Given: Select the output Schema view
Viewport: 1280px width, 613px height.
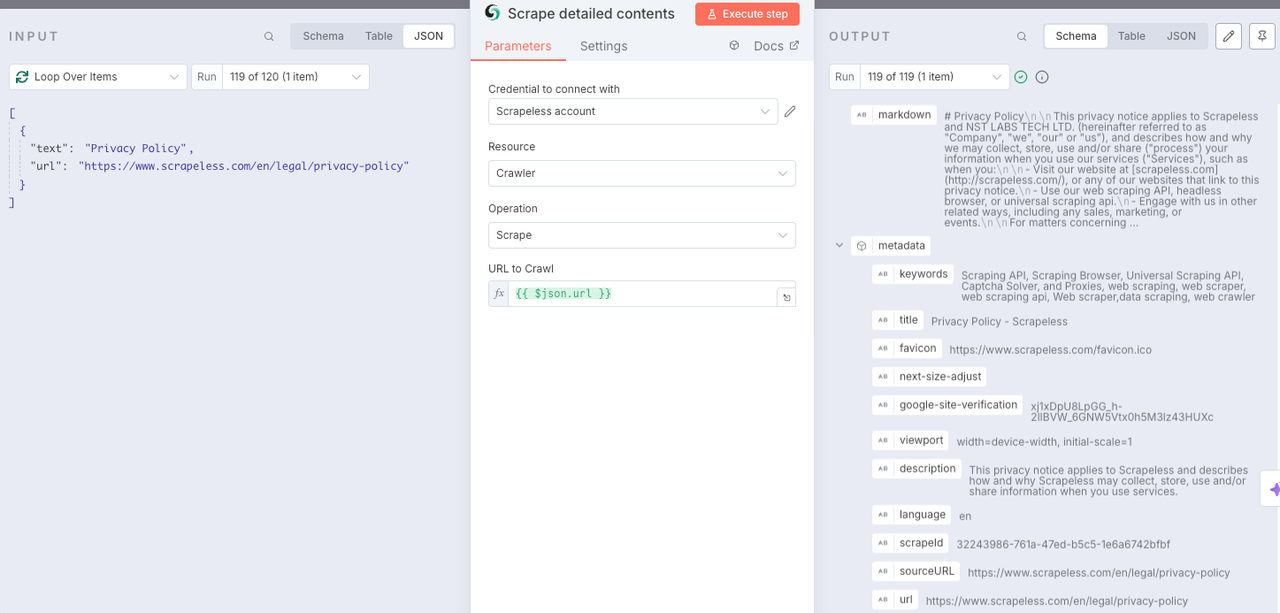Looking at the screenshot, I should [1076, 36].
